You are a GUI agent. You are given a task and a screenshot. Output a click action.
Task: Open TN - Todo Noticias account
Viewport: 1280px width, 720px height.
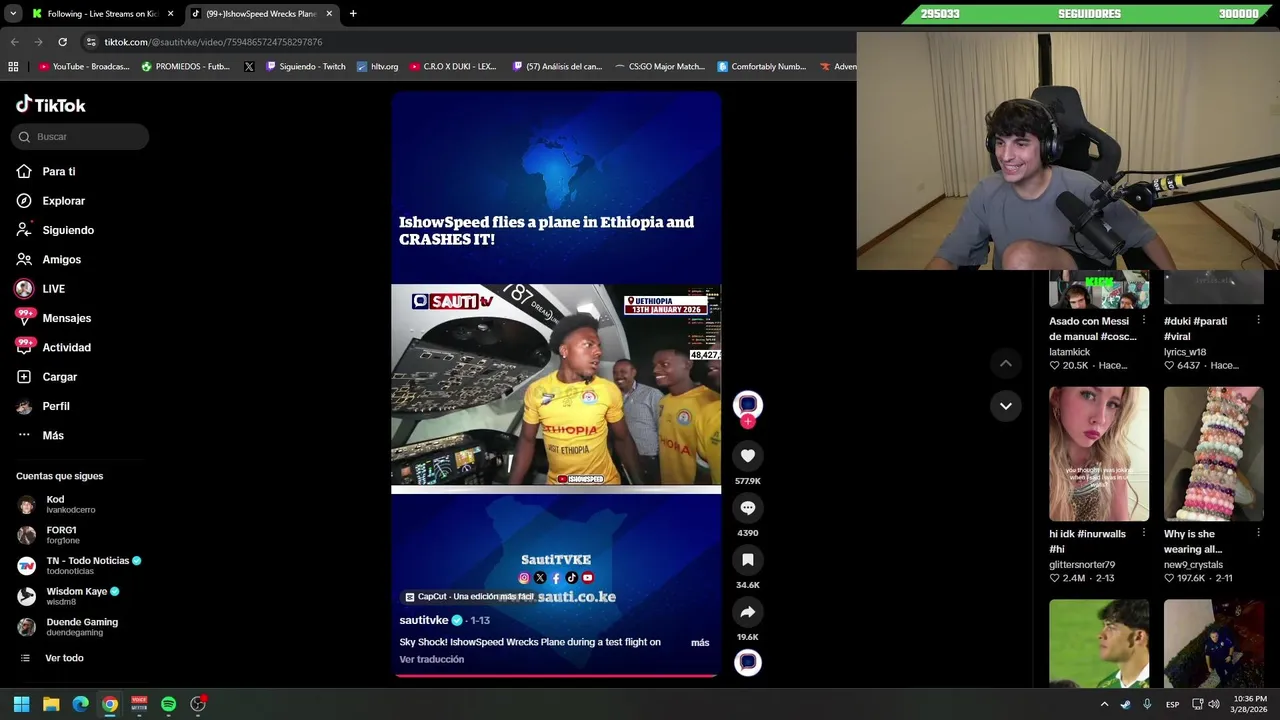(80, 565)
